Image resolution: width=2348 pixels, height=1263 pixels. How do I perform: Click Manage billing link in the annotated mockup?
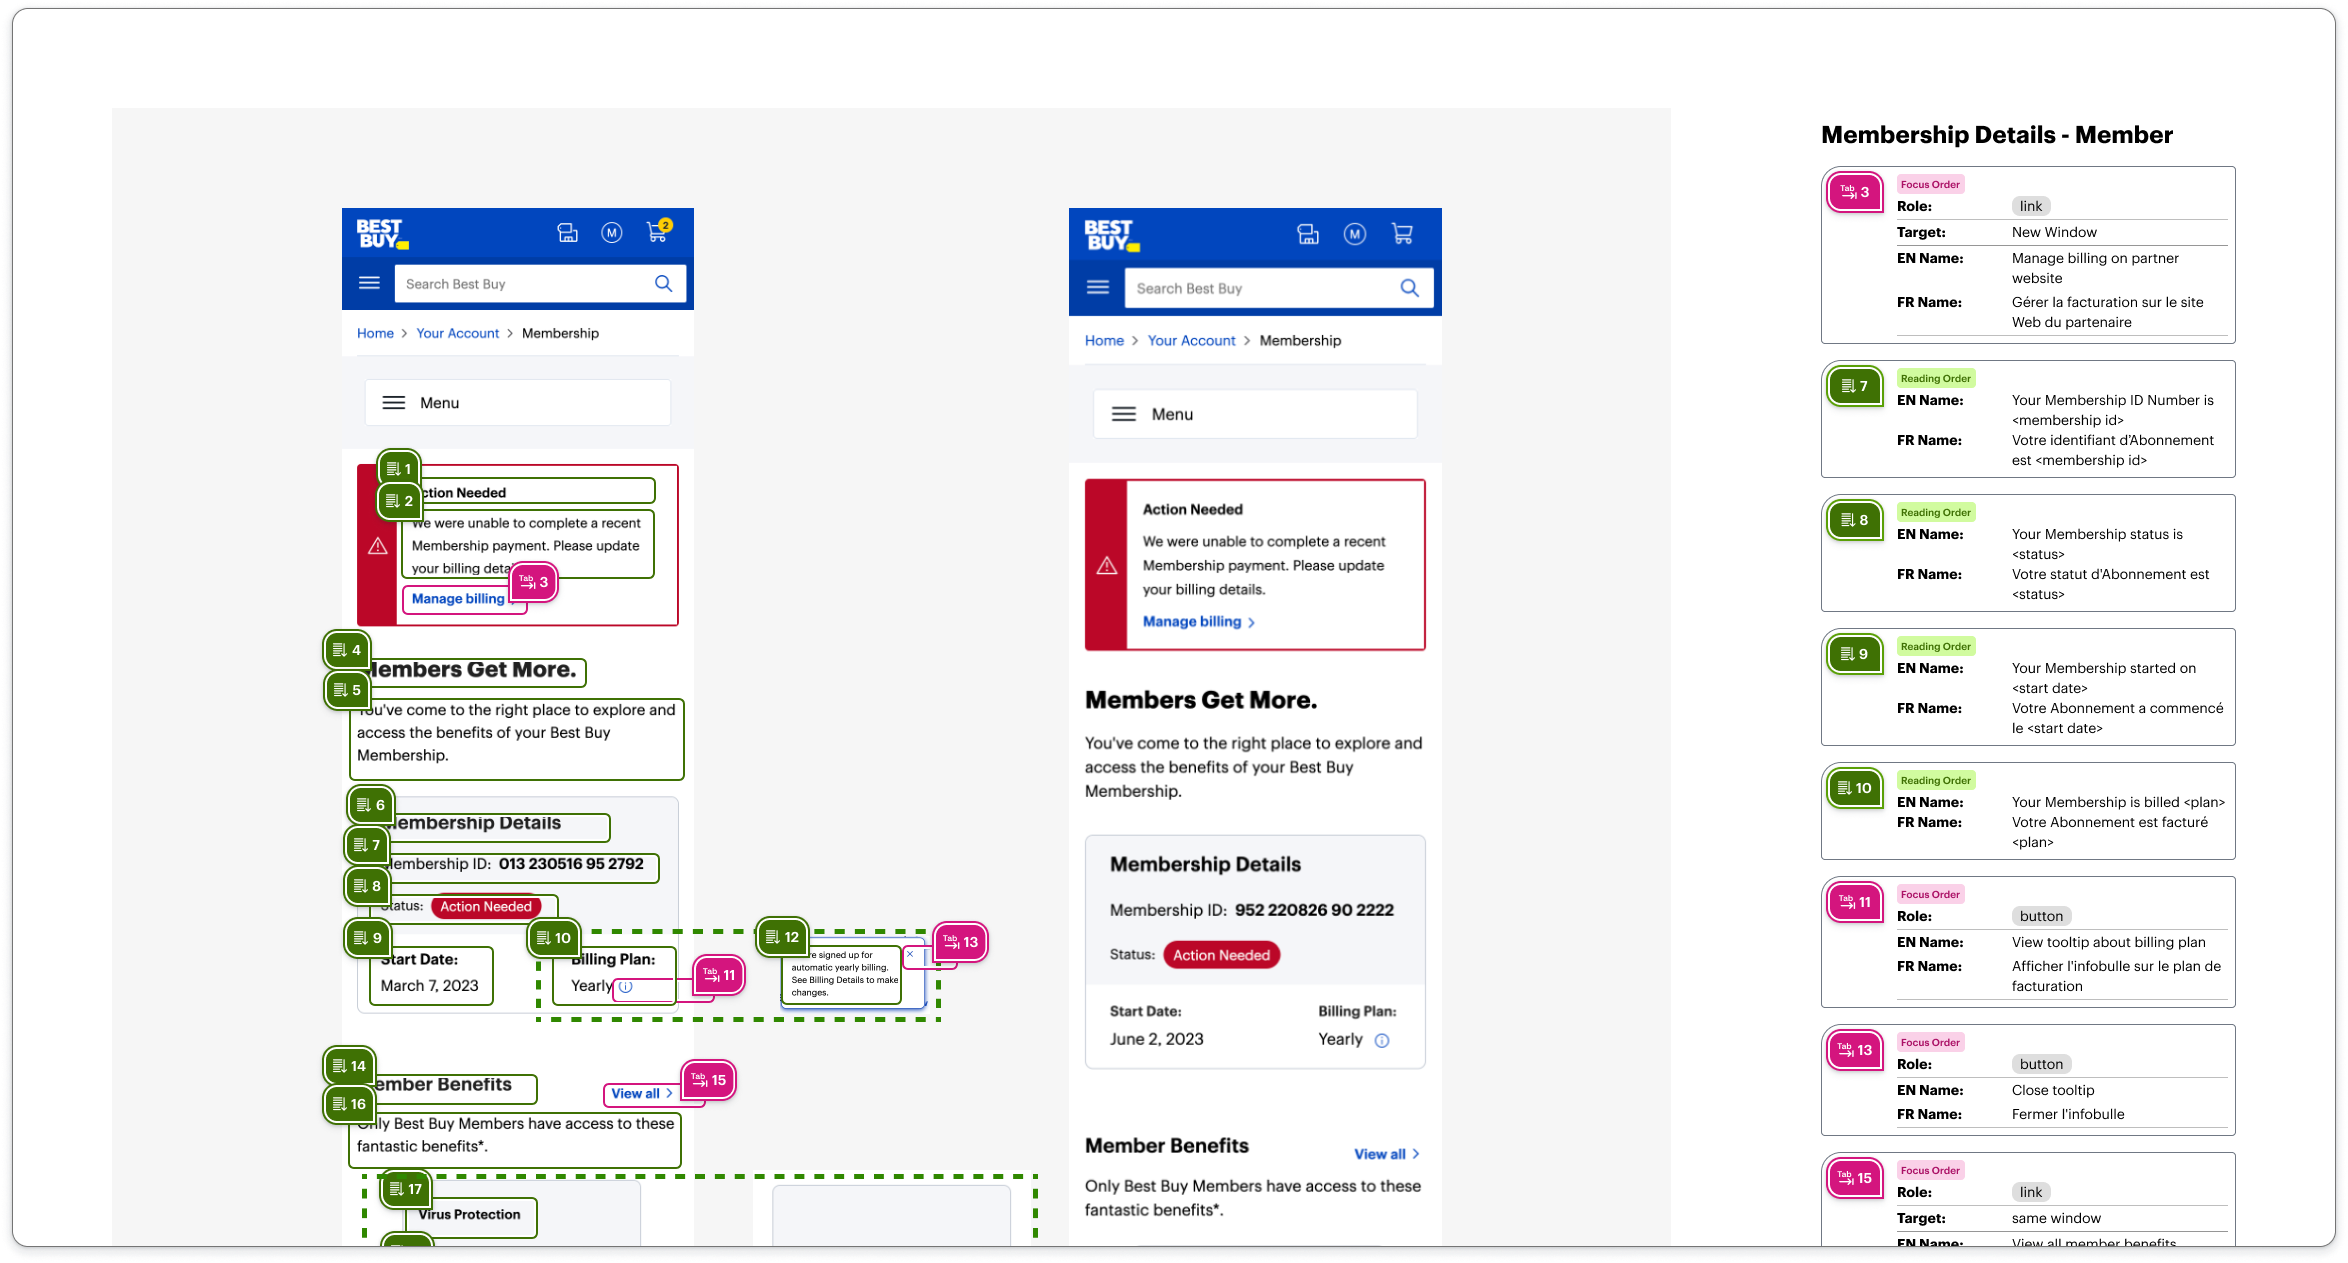458,599
